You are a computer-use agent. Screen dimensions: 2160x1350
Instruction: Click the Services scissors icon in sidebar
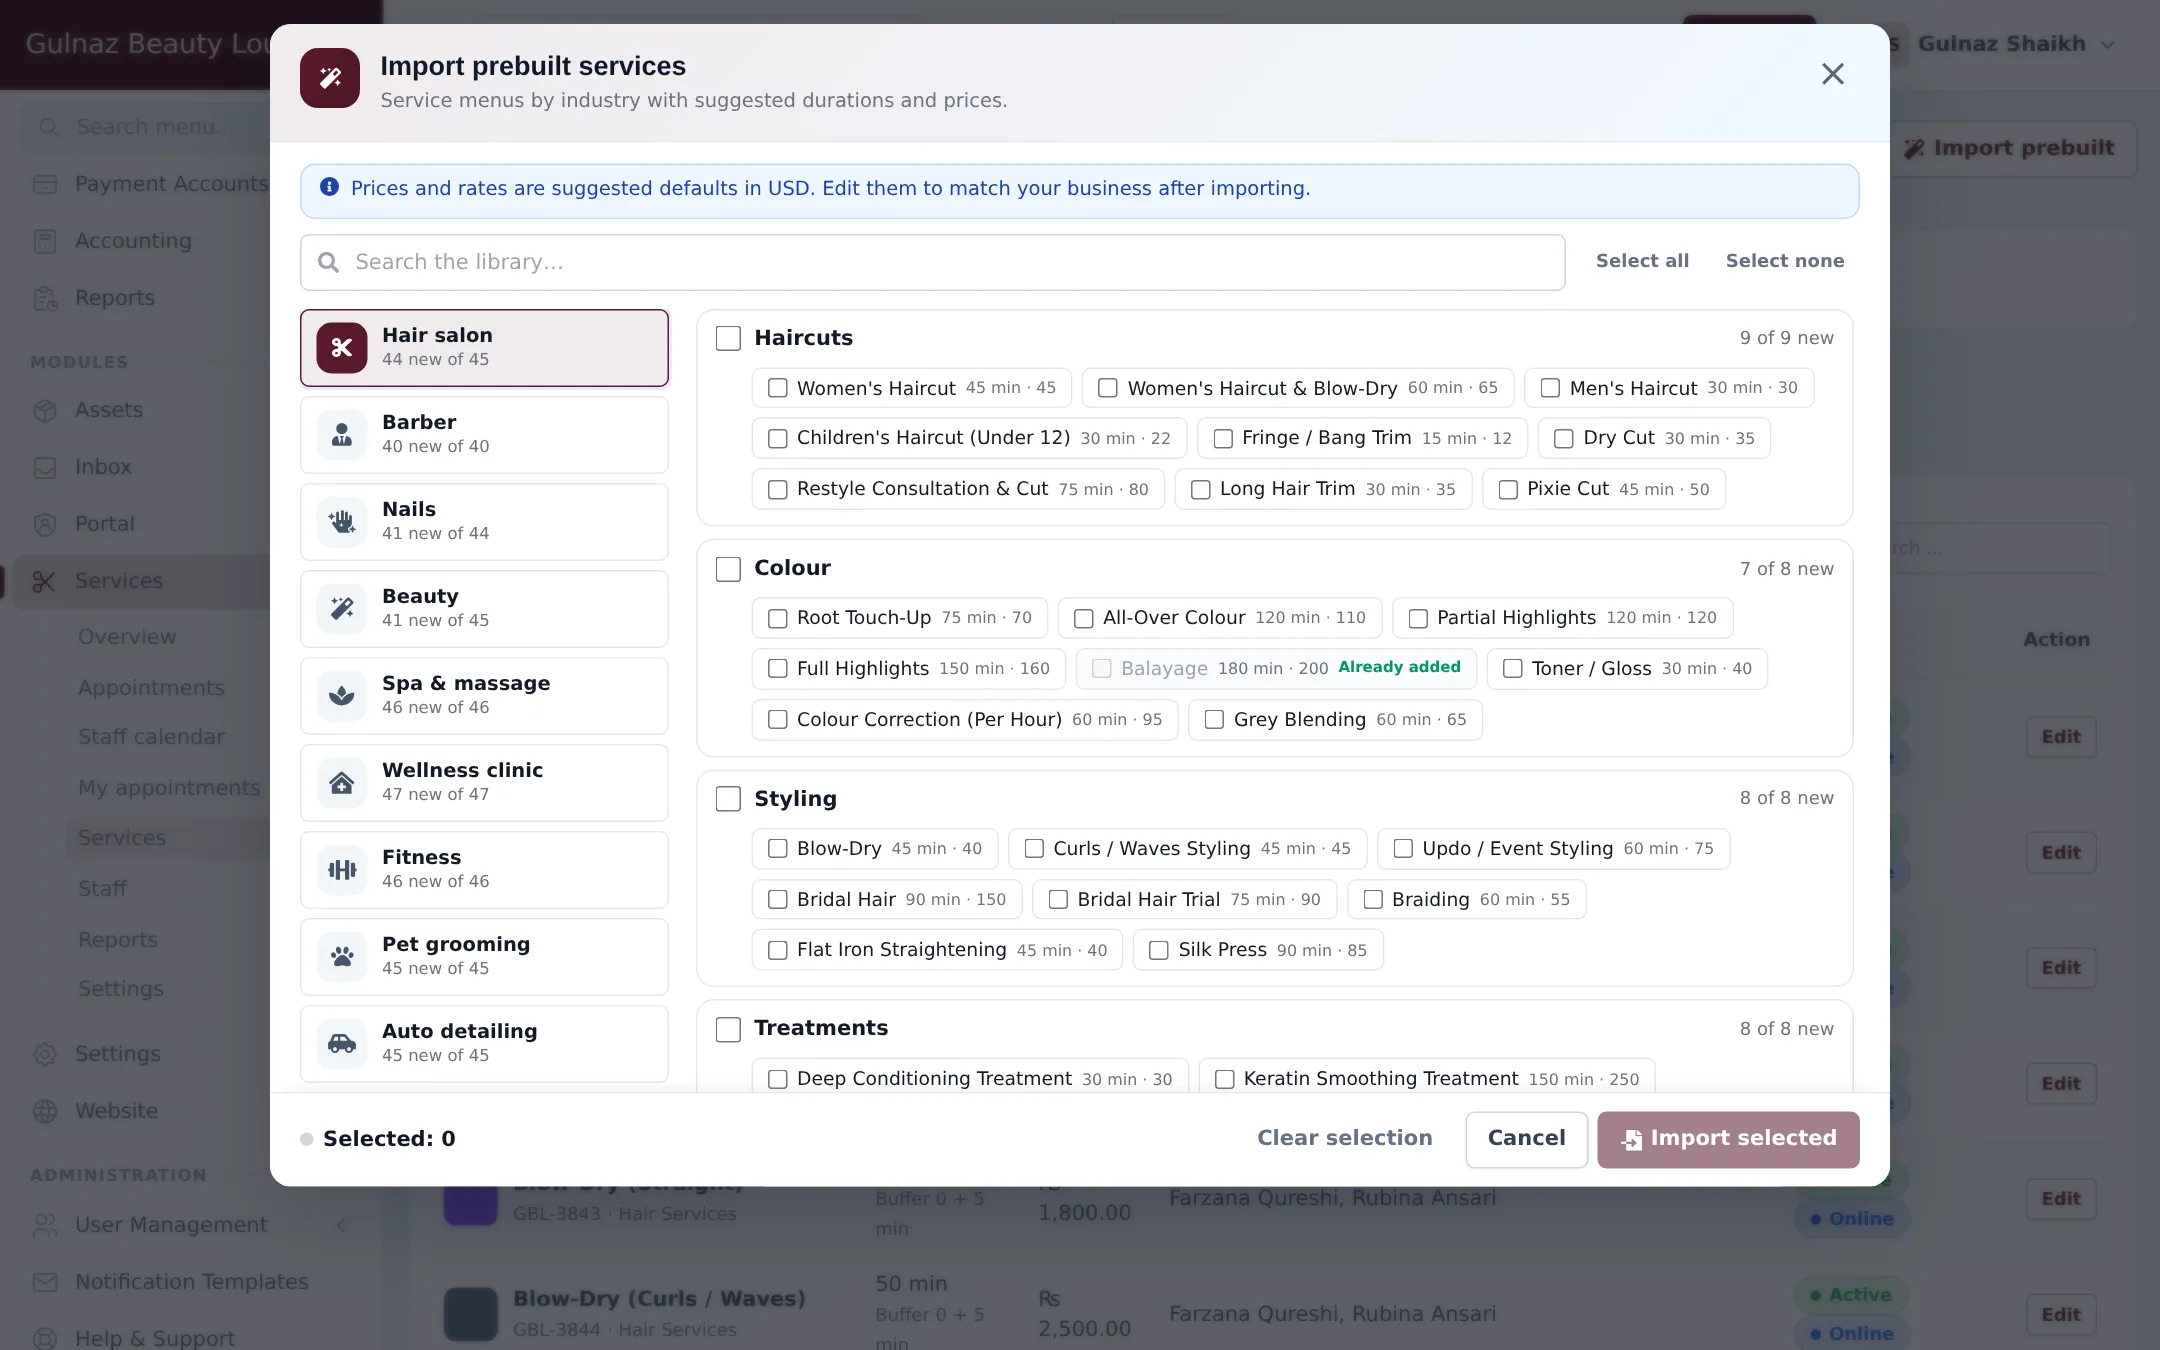[x=43, y=581]
